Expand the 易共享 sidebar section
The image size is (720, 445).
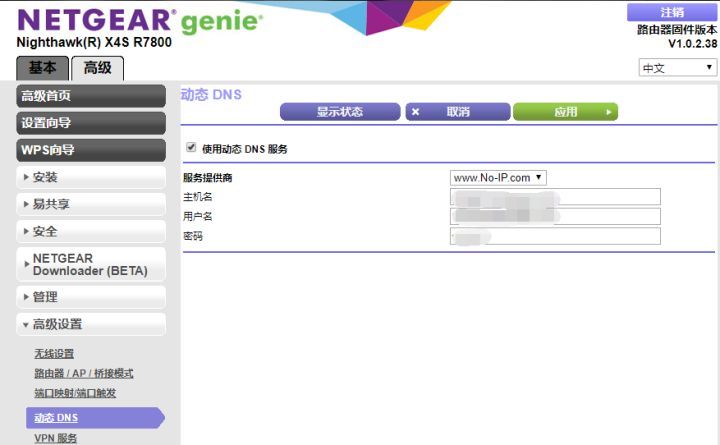click(x=92, y=204)
